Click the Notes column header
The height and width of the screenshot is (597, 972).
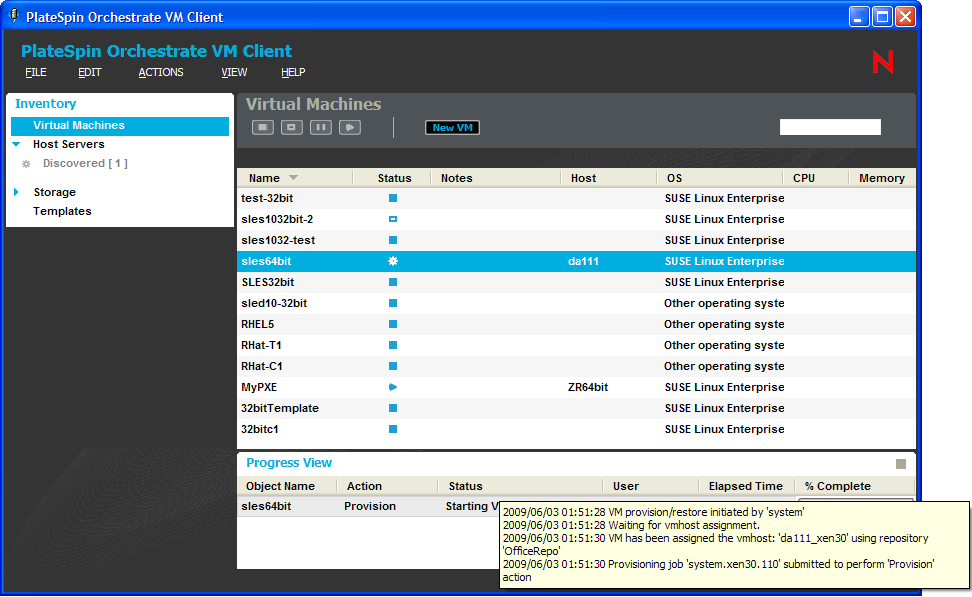457,179
